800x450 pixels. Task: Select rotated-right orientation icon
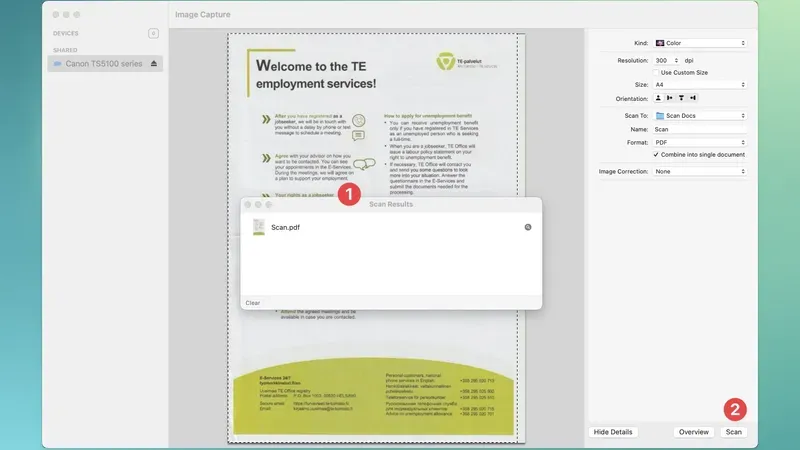pyautogui.click(x=692, y=98)
